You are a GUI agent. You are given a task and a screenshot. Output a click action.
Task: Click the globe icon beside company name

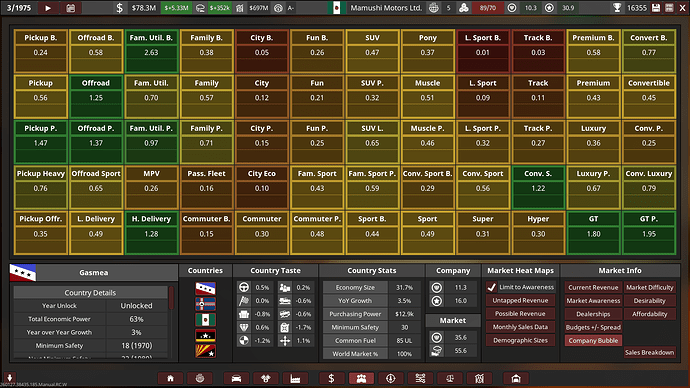(433, 8)
